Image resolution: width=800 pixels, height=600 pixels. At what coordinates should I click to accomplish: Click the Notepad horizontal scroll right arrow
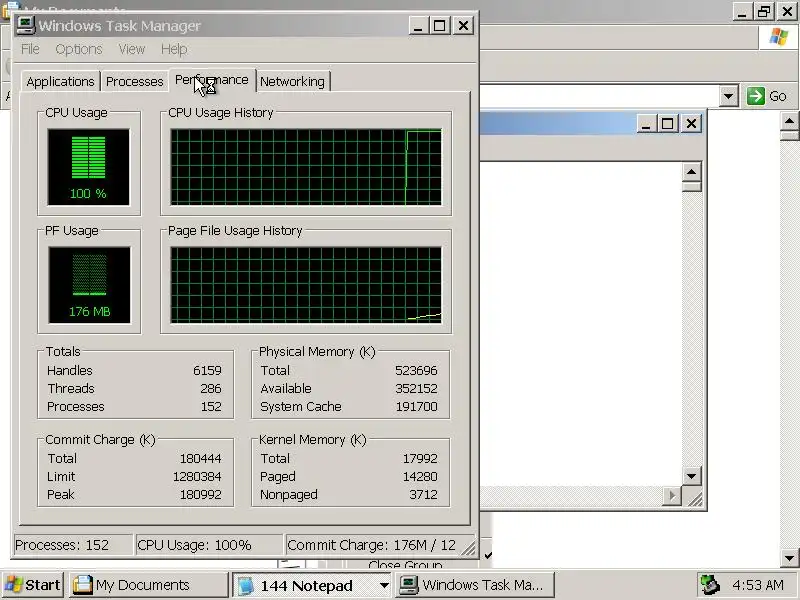[672, 495]
